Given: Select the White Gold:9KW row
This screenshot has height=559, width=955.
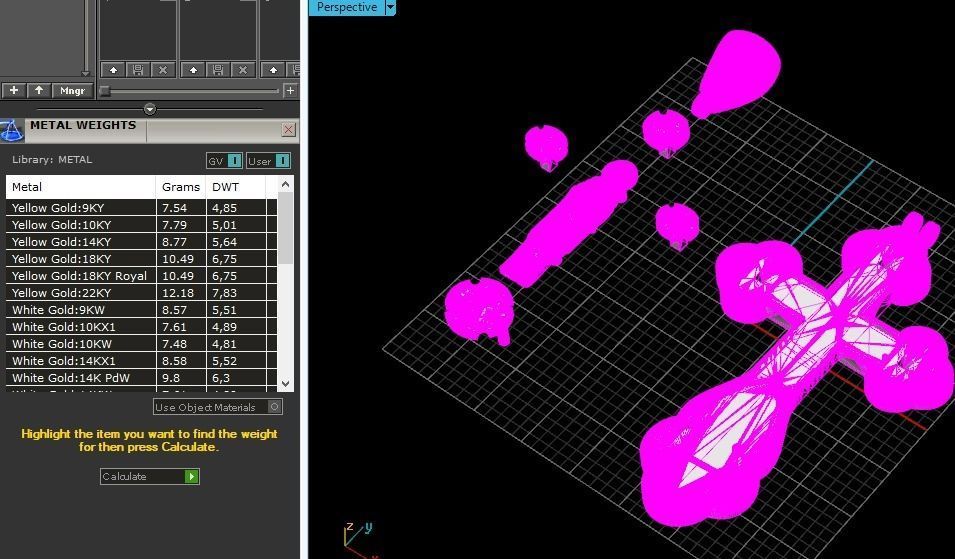Looking at the screenshot, I should tap(141, 310).
